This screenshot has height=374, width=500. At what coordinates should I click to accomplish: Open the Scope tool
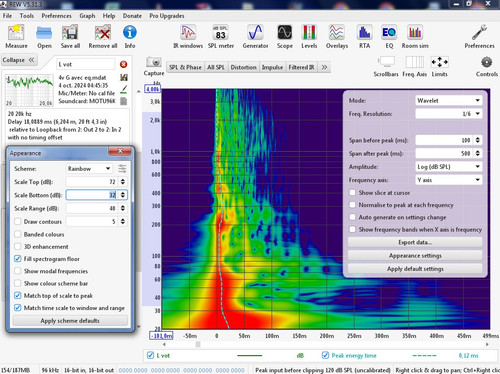pyautogui.click(x=285, y=33)
